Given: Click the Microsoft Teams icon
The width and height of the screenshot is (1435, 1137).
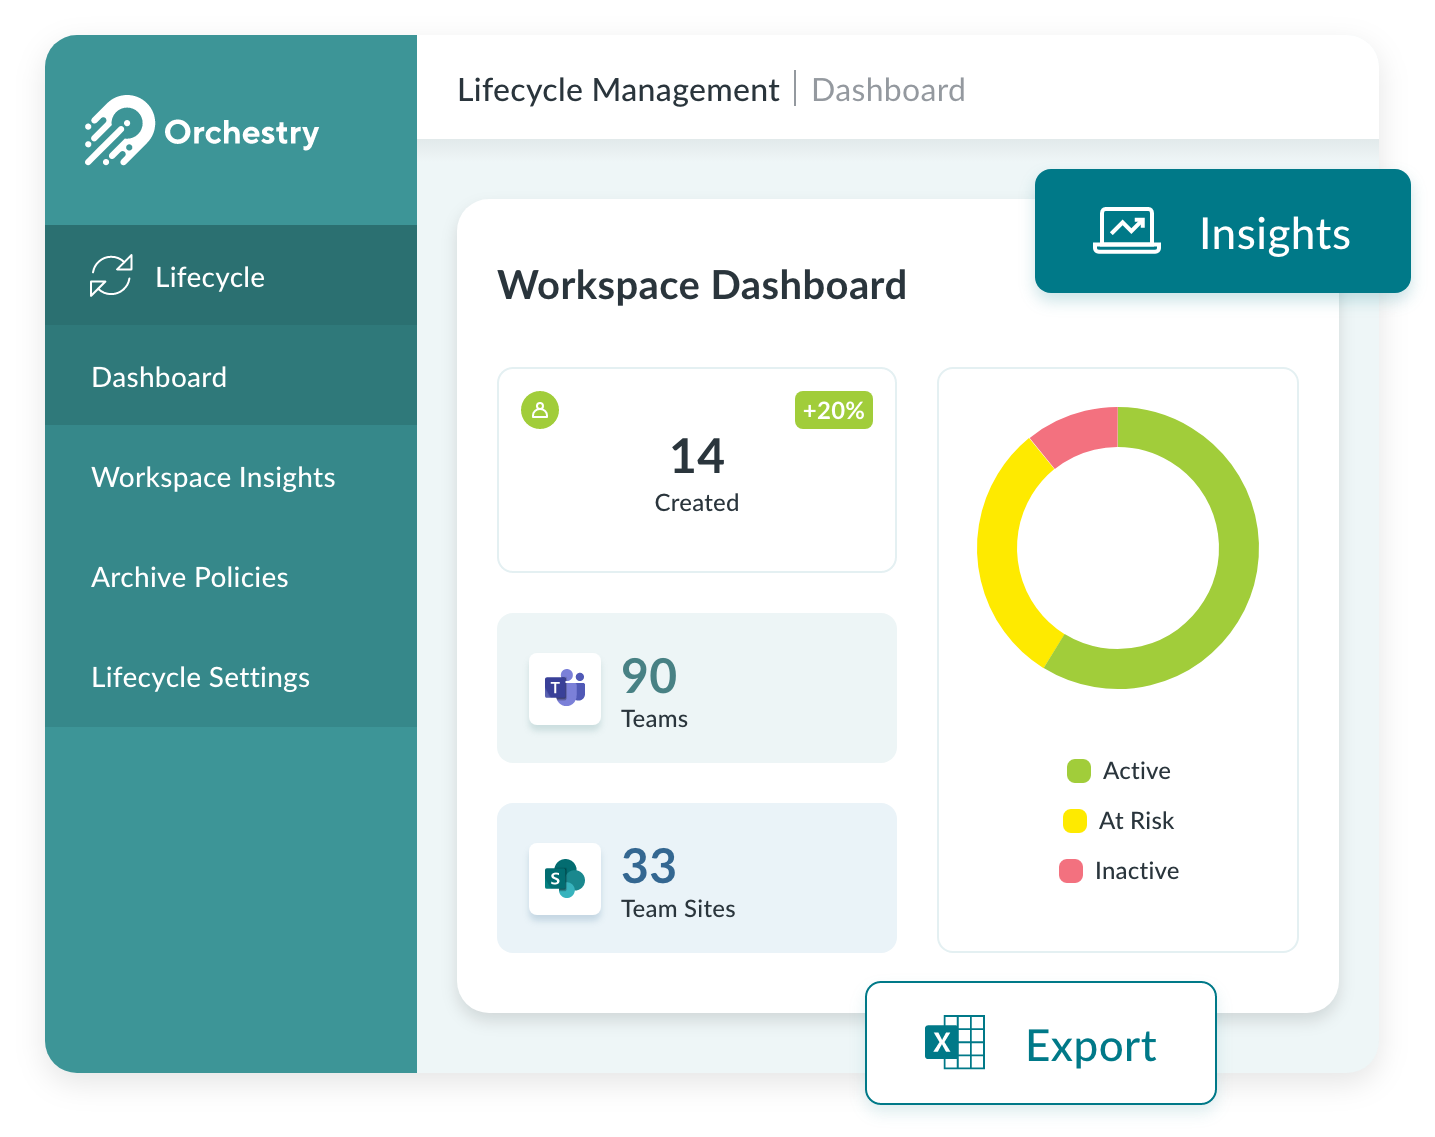Looking at the screenshot, I should 564,688.
